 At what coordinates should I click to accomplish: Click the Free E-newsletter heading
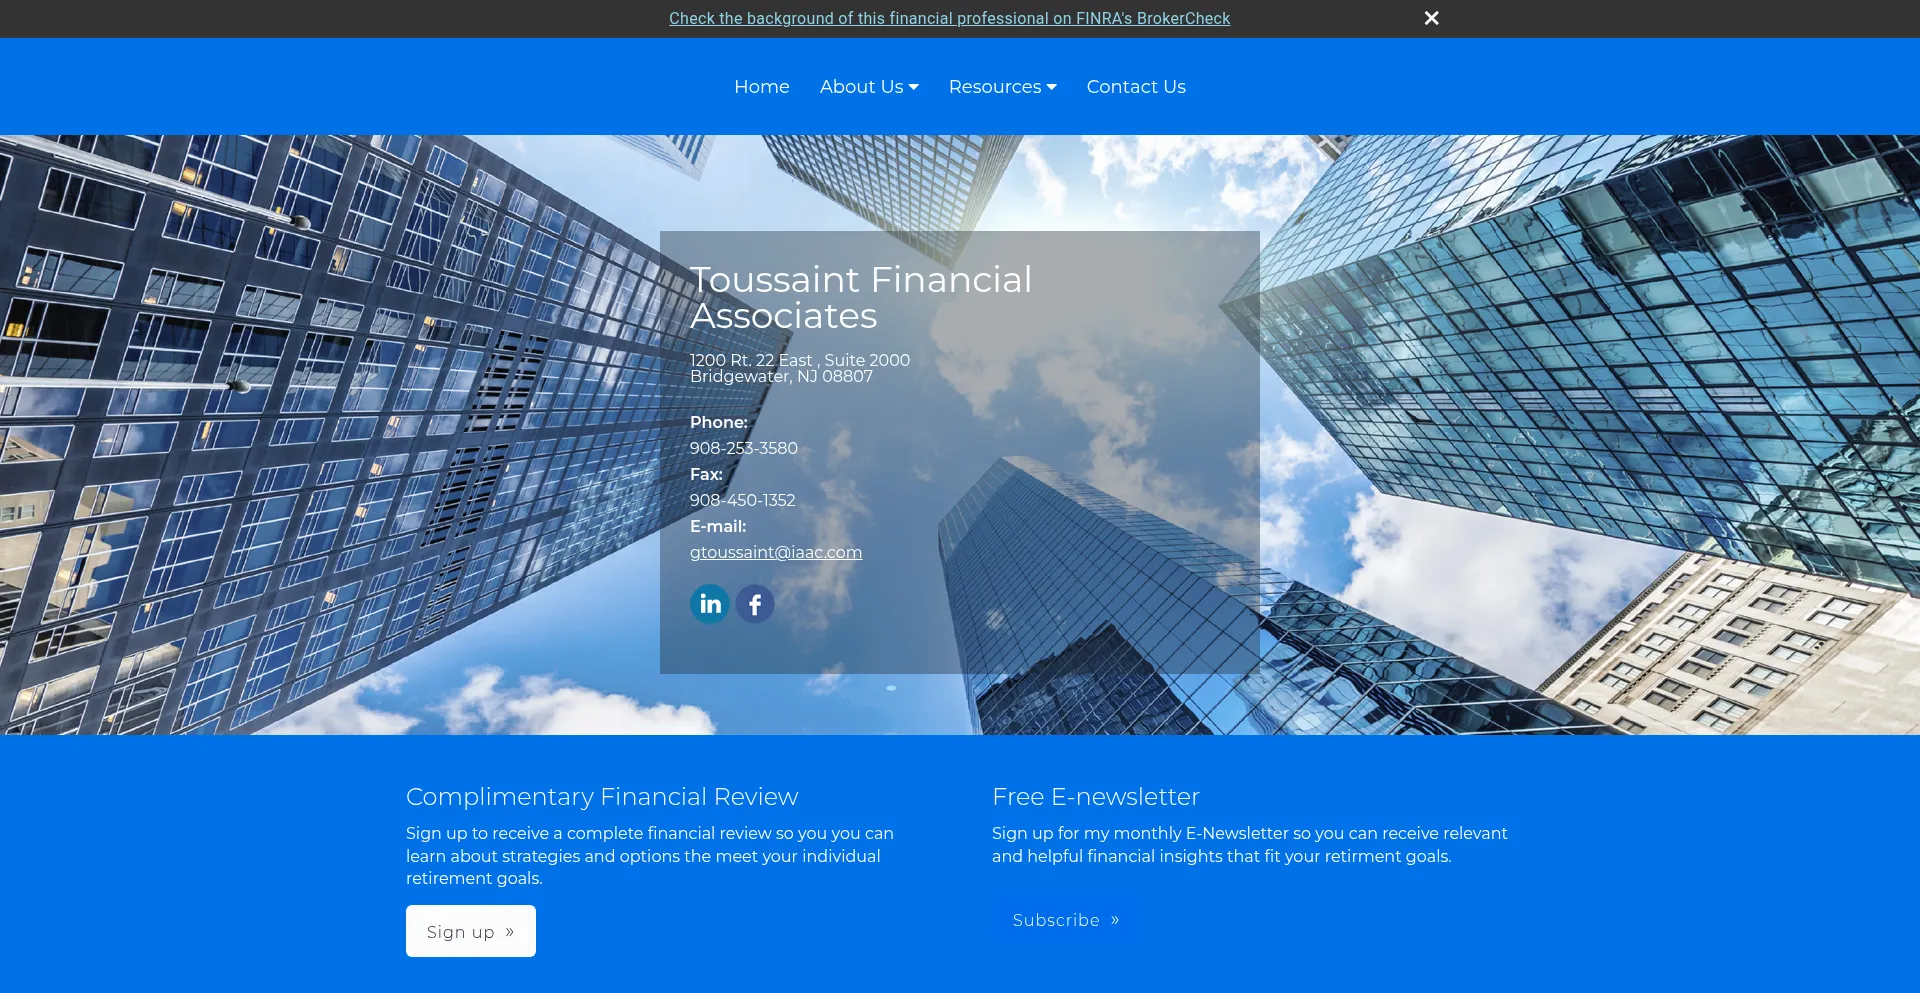pyautogui.click(x=1095, y=797)
